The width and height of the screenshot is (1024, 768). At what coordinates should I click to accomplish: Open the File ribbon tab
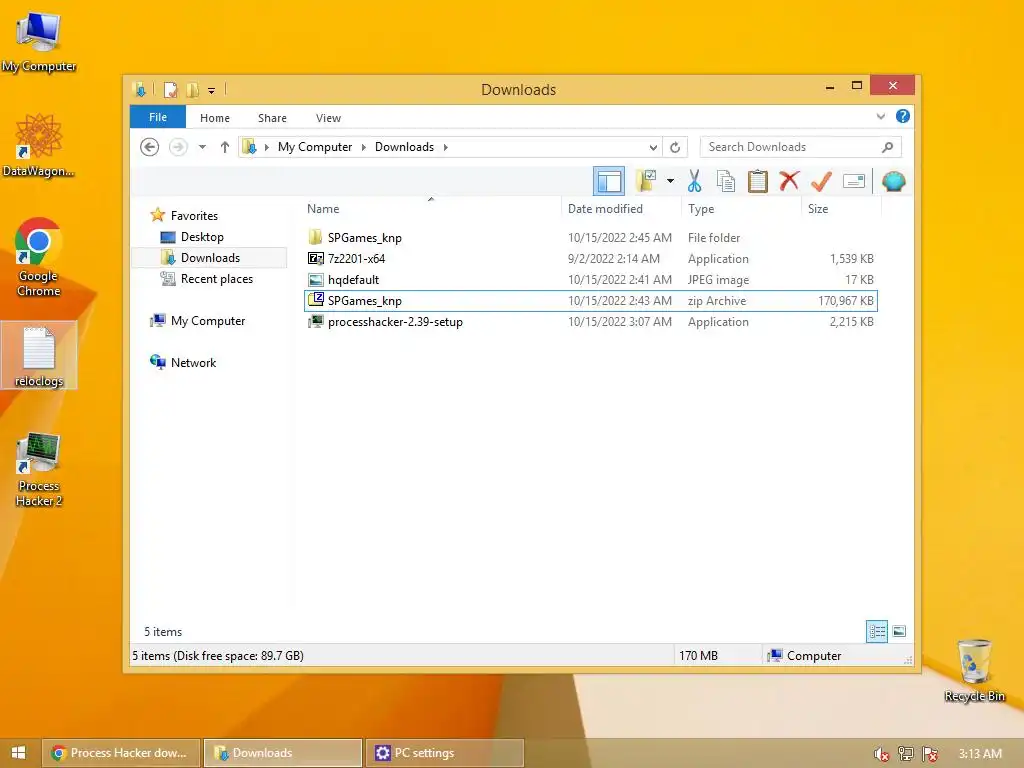158,117
